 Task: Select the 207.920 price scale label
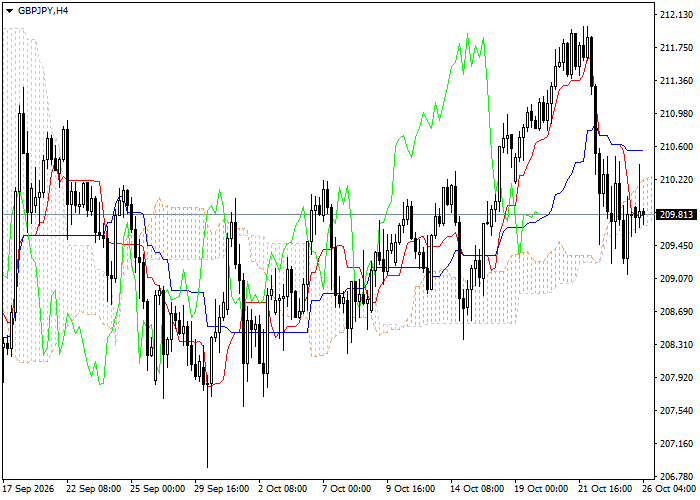pyautogui.click(x=676, y=378)
